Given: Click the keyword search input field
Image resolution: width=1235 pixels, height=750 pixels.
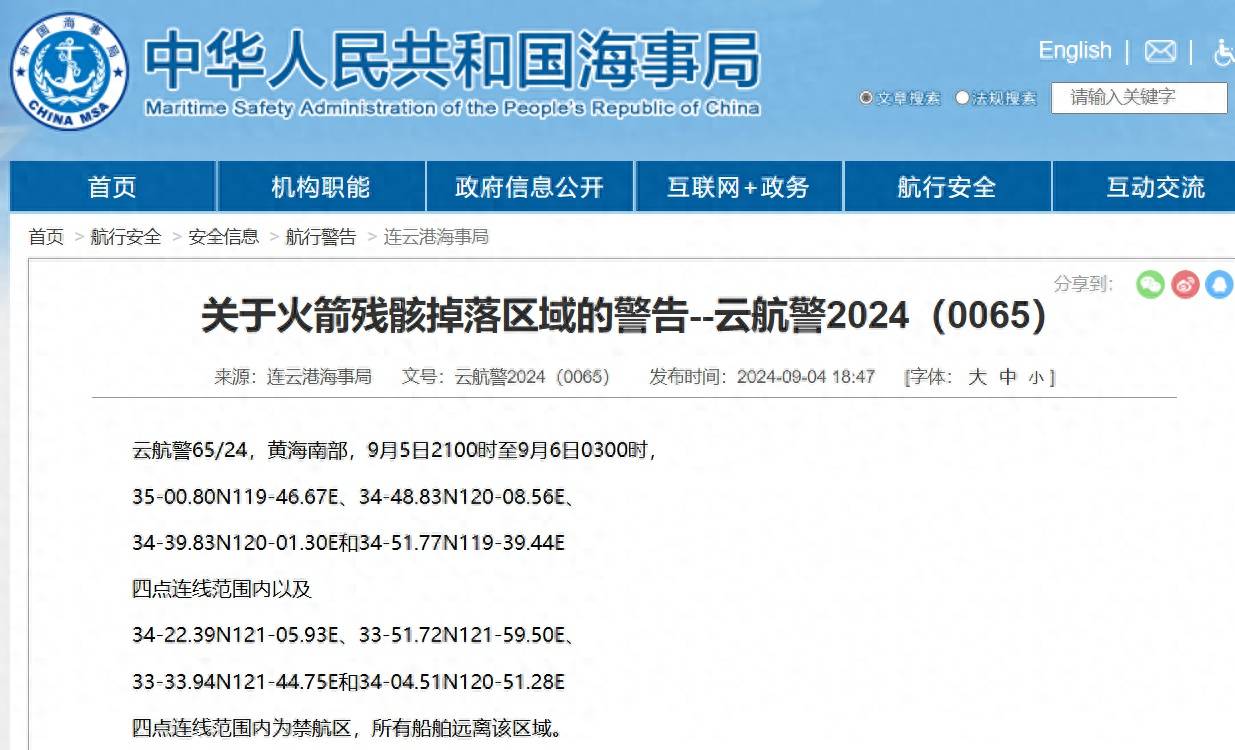Looking at the screenshot, I should pyautogui.click(x=1138, y=98).
